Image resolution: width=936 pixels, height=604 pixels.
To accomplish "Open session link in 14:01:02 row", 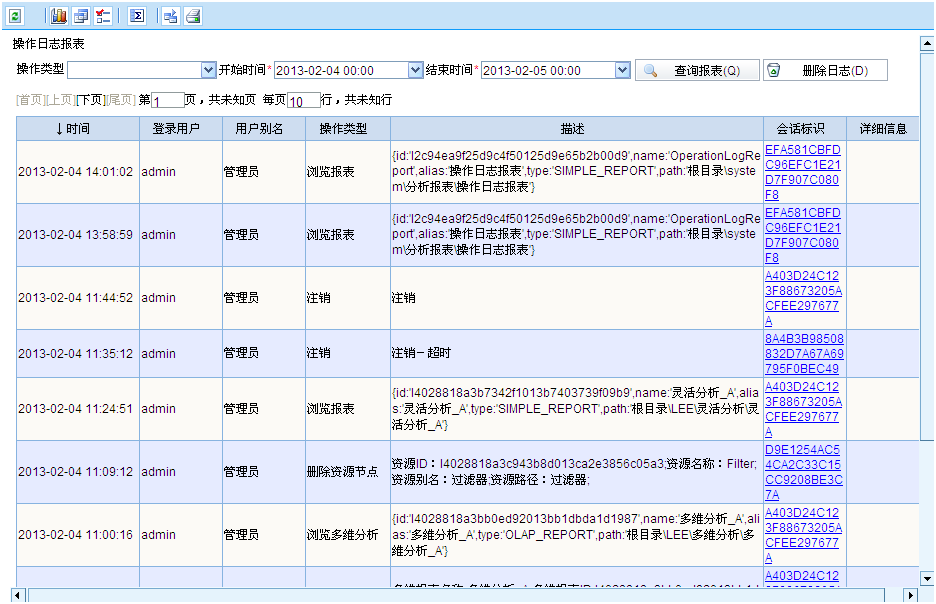I will (803, 172).
